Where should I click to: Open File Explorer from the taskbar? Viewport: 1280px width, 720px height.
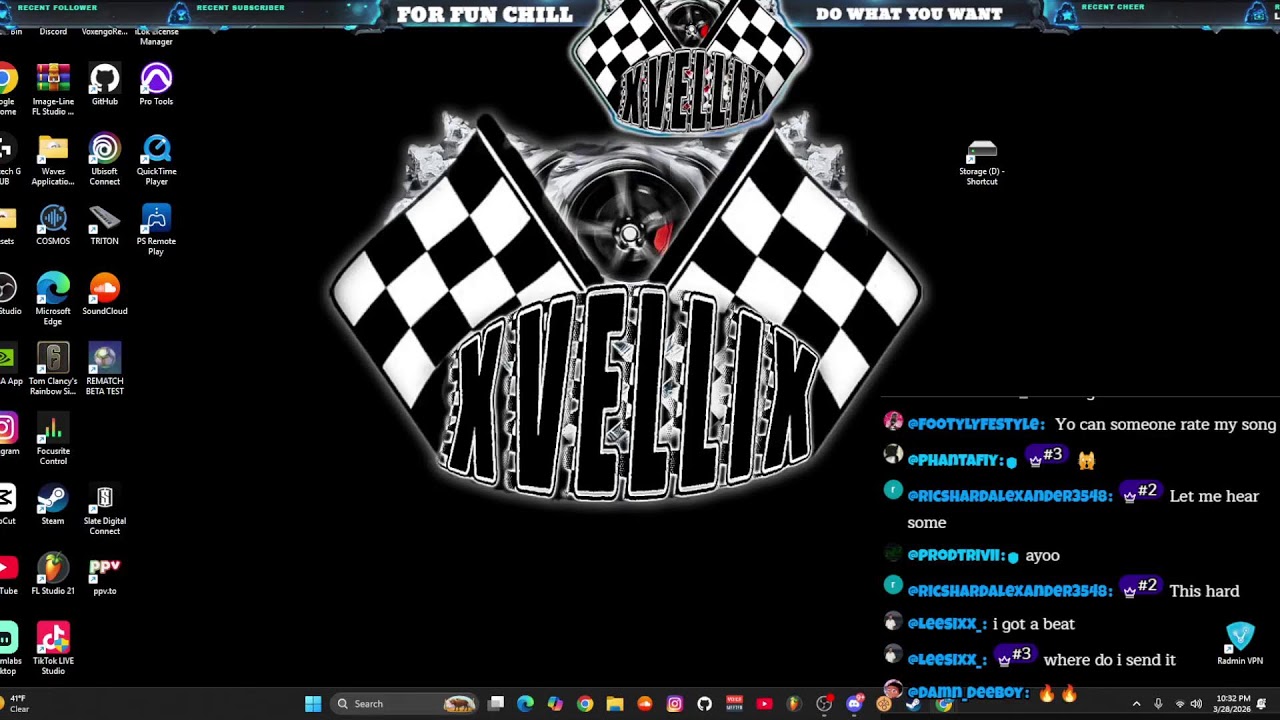tap(615, 704)
